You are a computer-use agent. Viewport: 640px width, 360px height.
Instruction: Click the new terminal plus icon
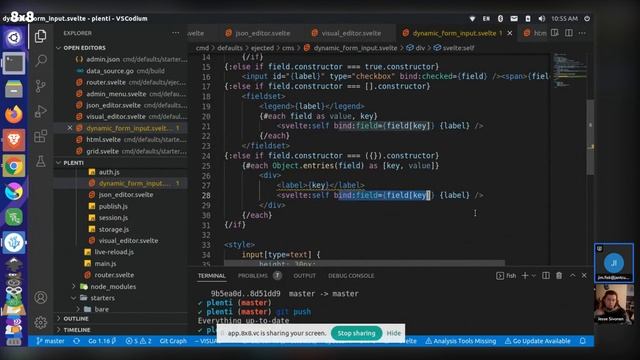coord(525,276)
